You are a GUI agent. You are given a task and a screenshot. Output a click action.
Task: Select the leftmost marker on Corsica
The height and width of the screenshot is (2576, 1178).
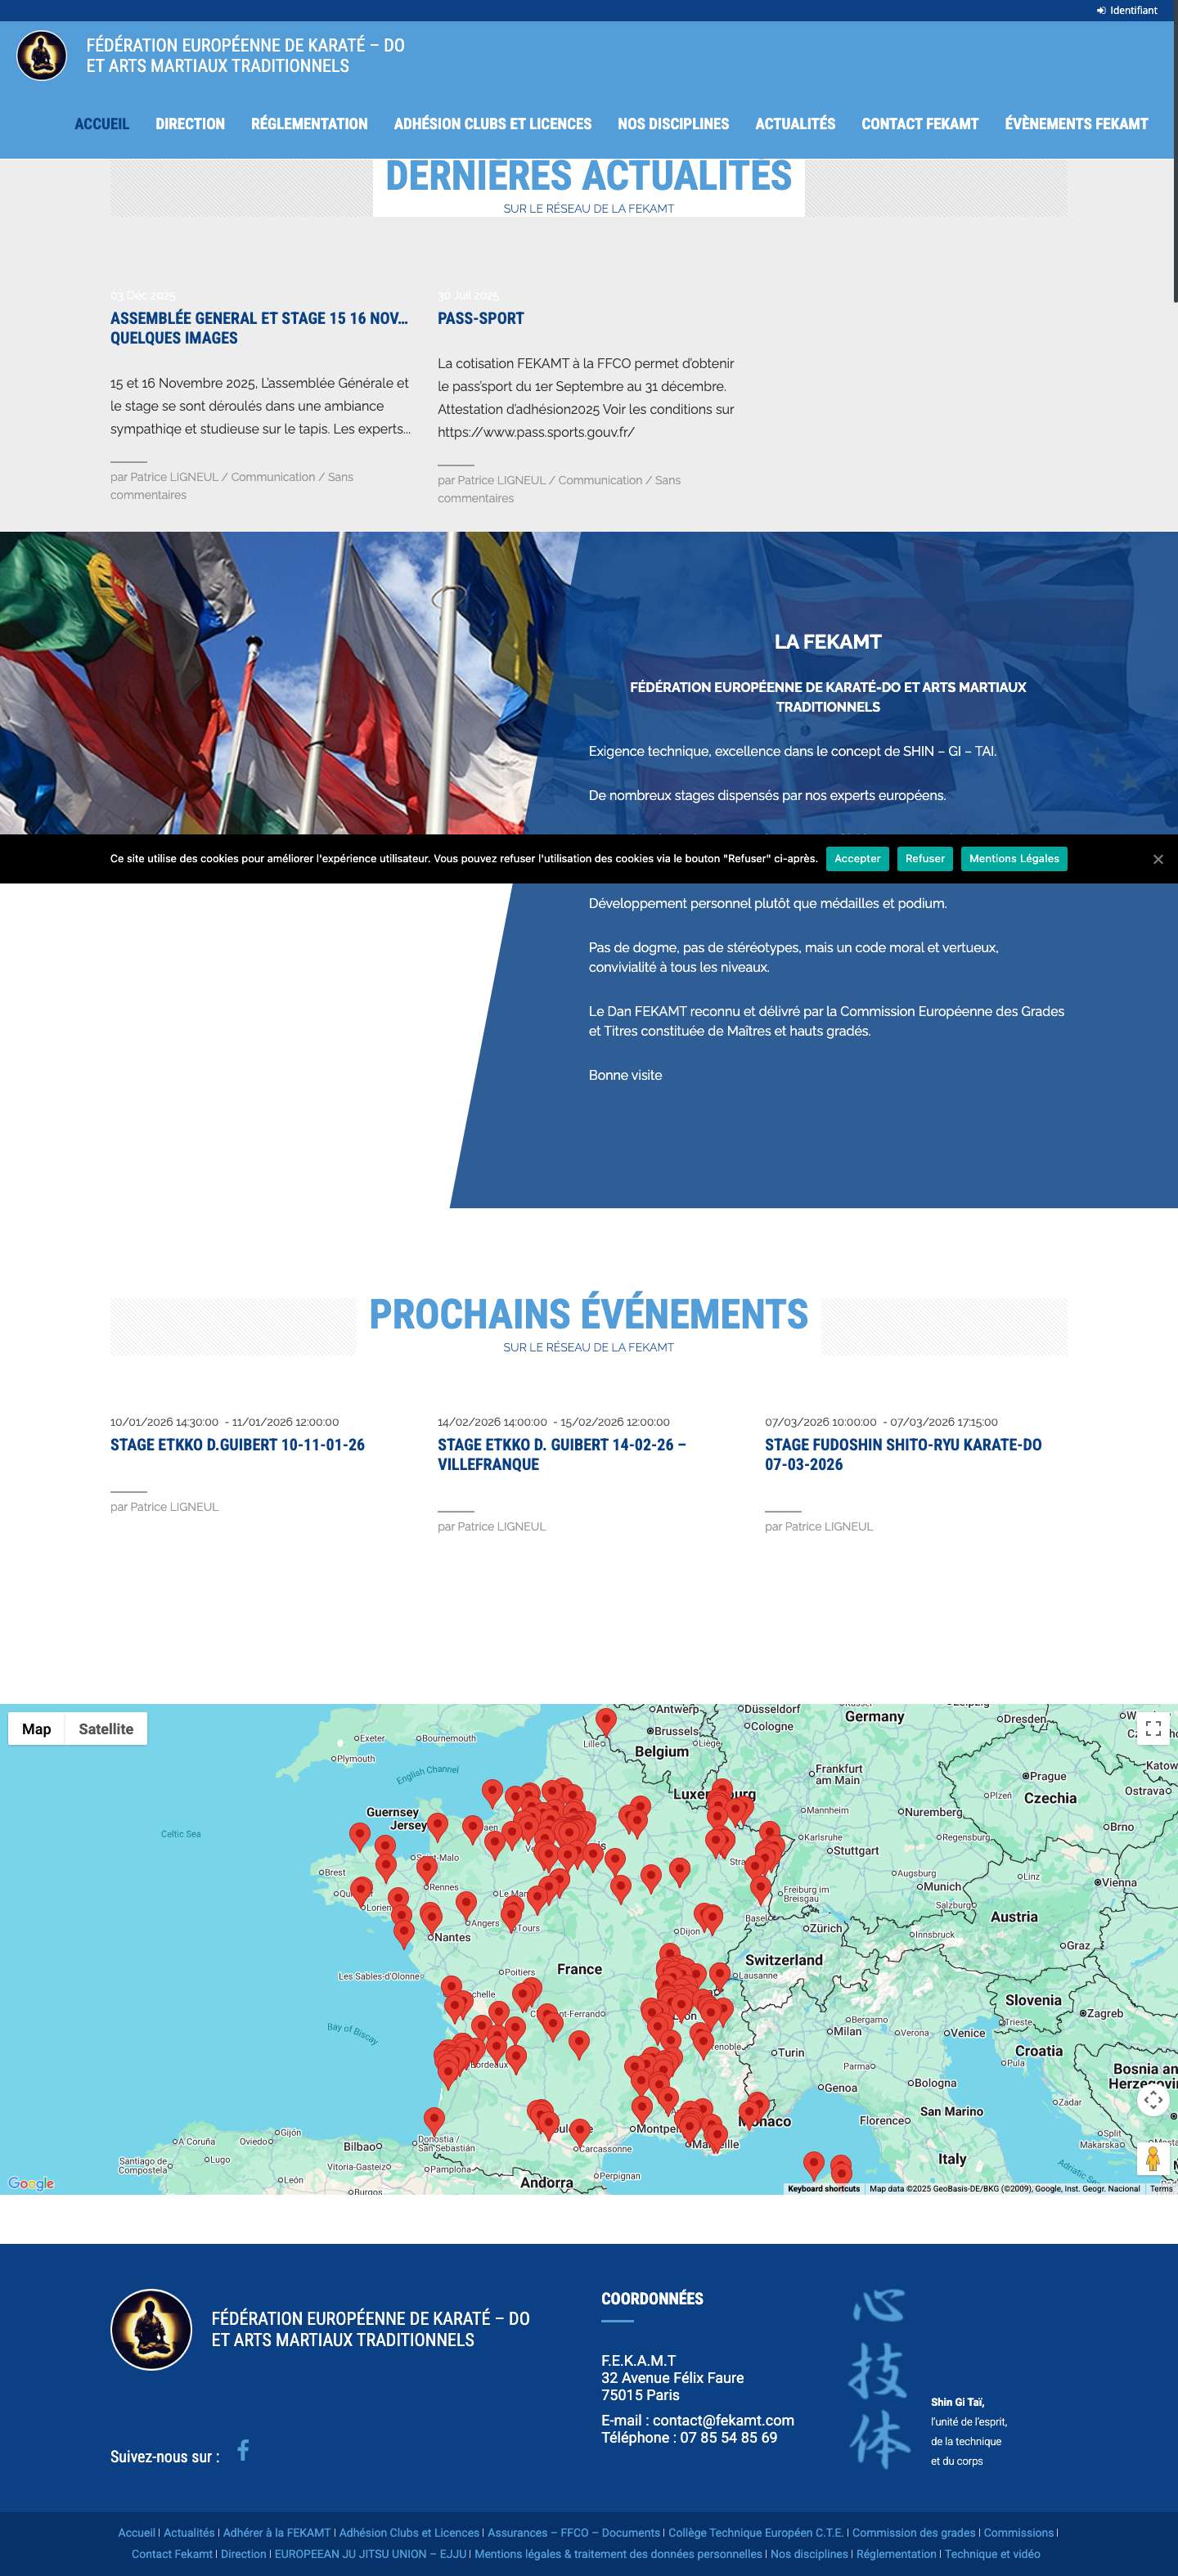click(814, 2166)
